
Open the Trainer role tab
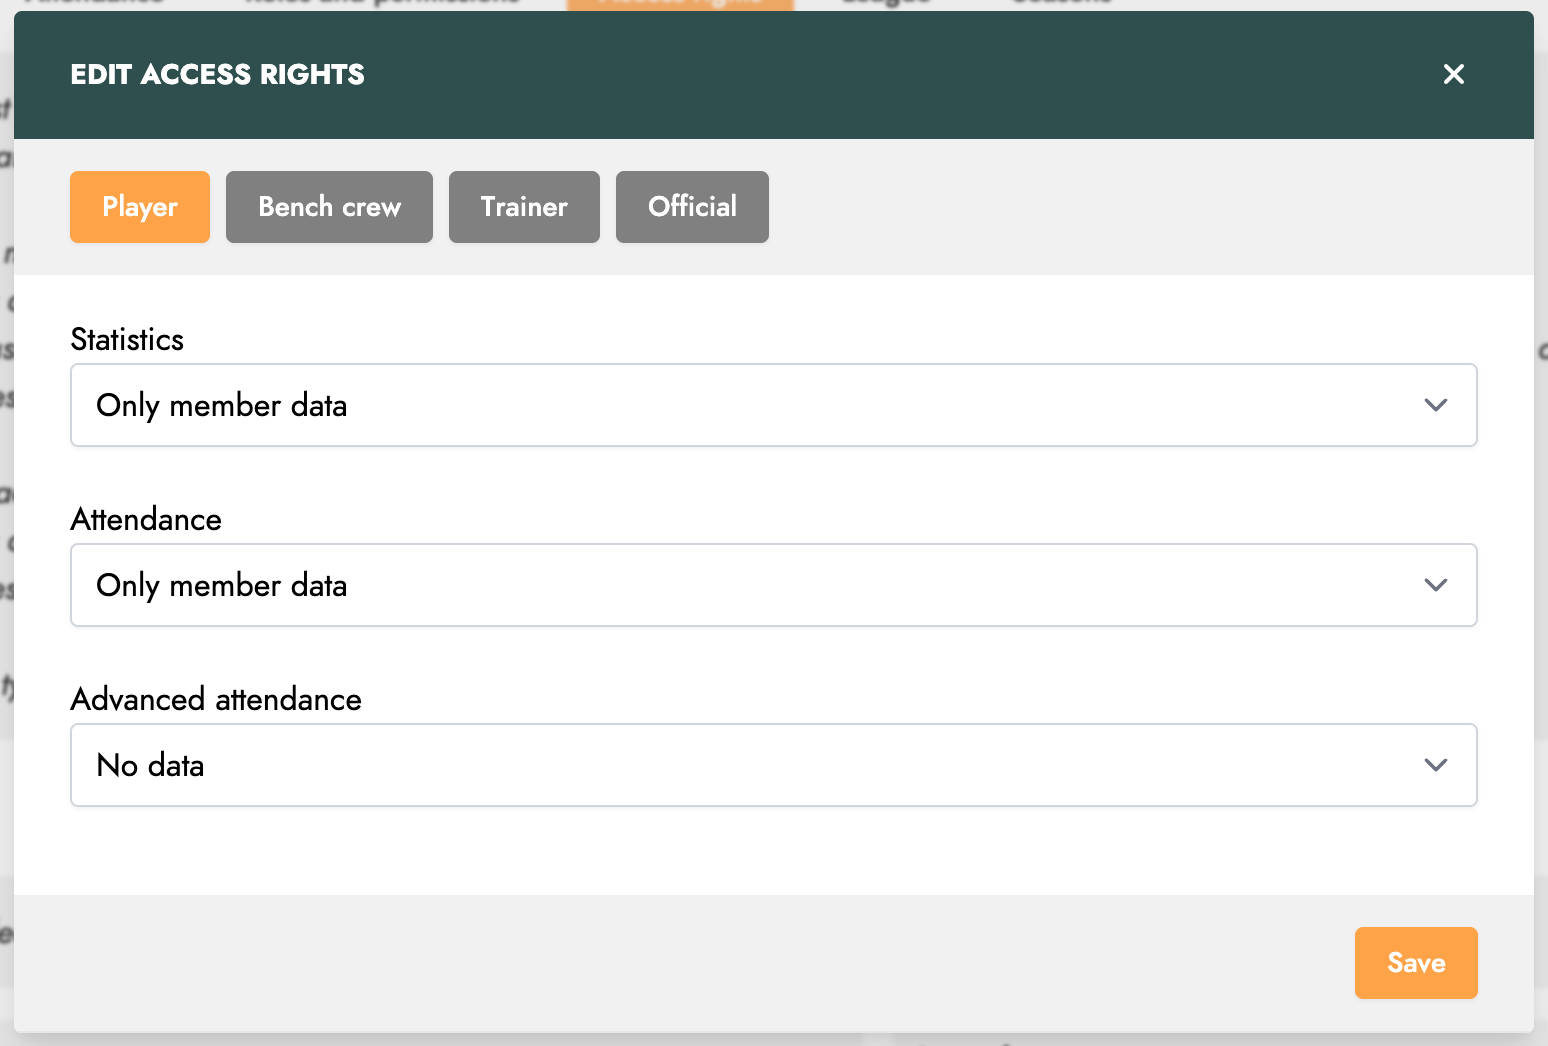tap(524, 207)
